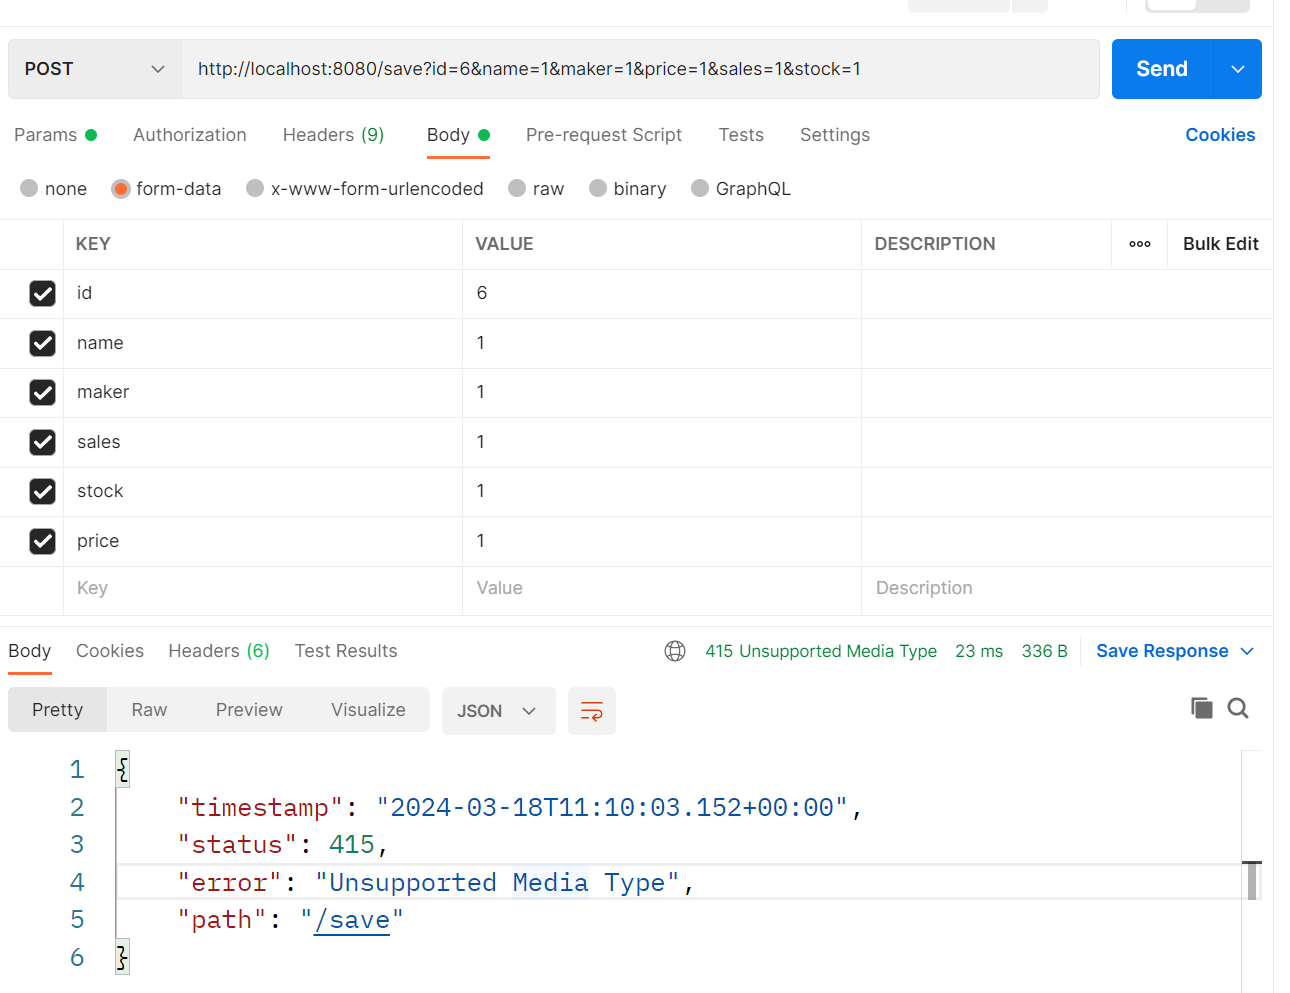Open the response Headers (6) tab
The height and width of the screenshot is (993, 1290).
point(219,651)
